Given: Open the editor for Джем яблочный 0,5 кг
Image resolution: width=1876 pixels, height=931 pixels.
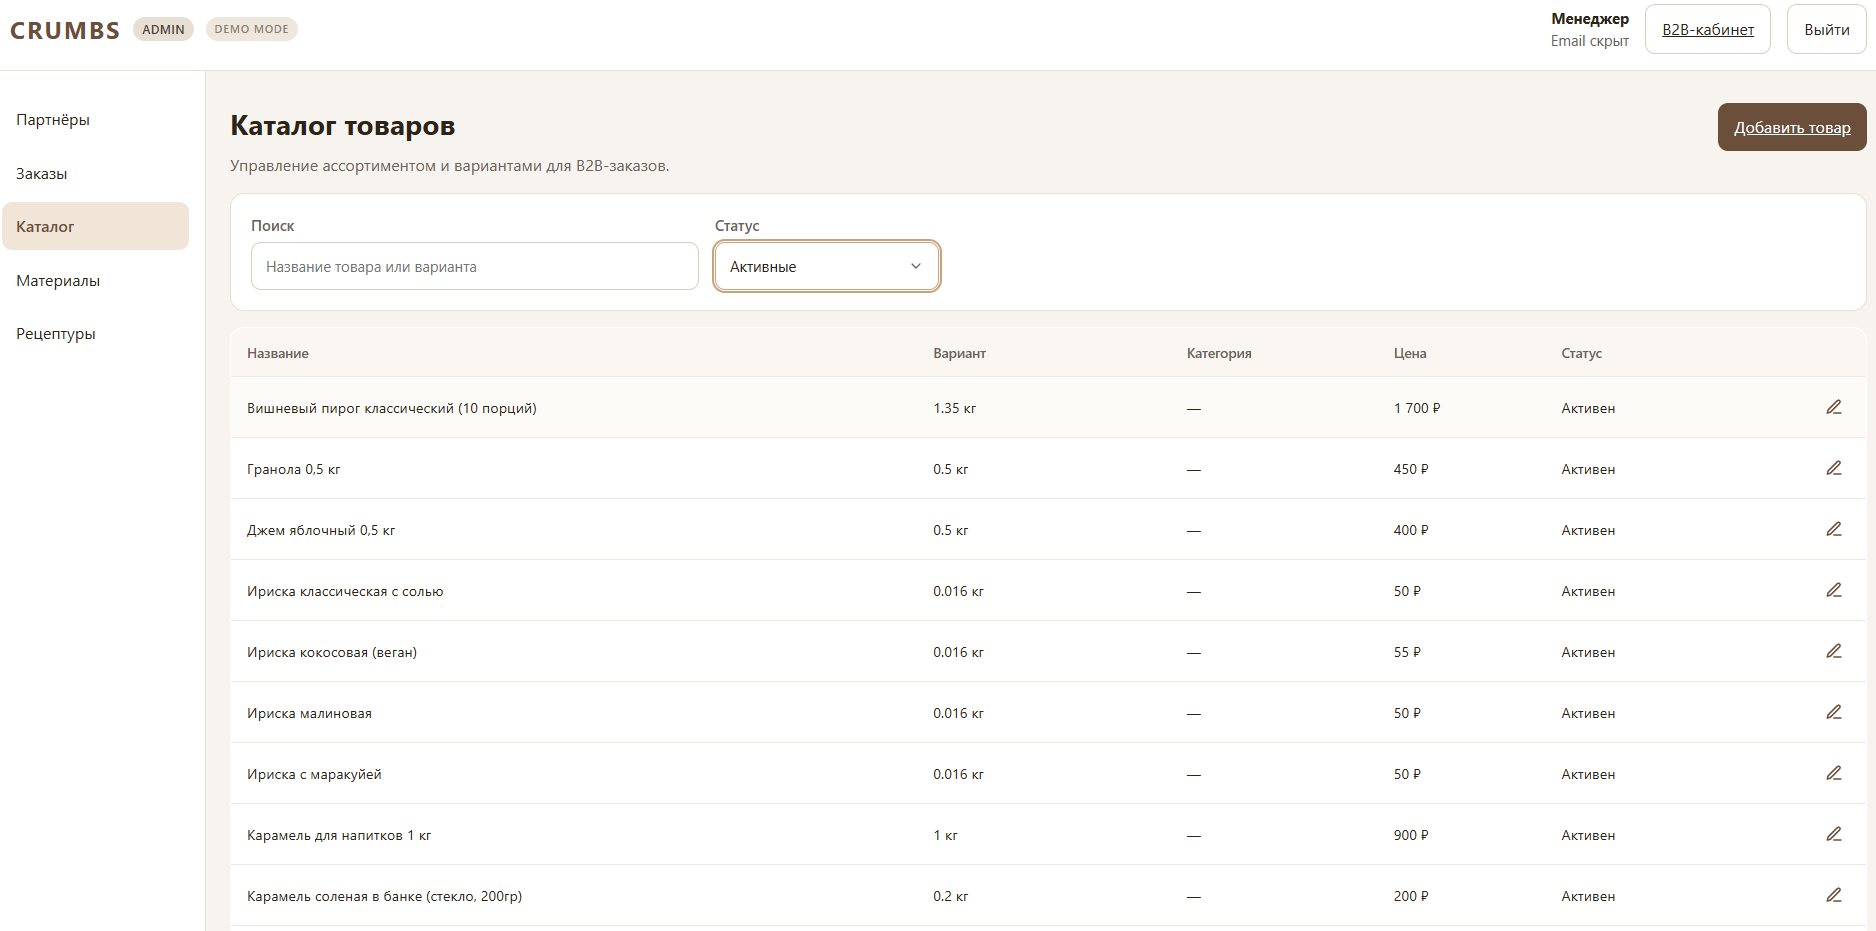Looking at the screenshot, I should pos(1833,529).
